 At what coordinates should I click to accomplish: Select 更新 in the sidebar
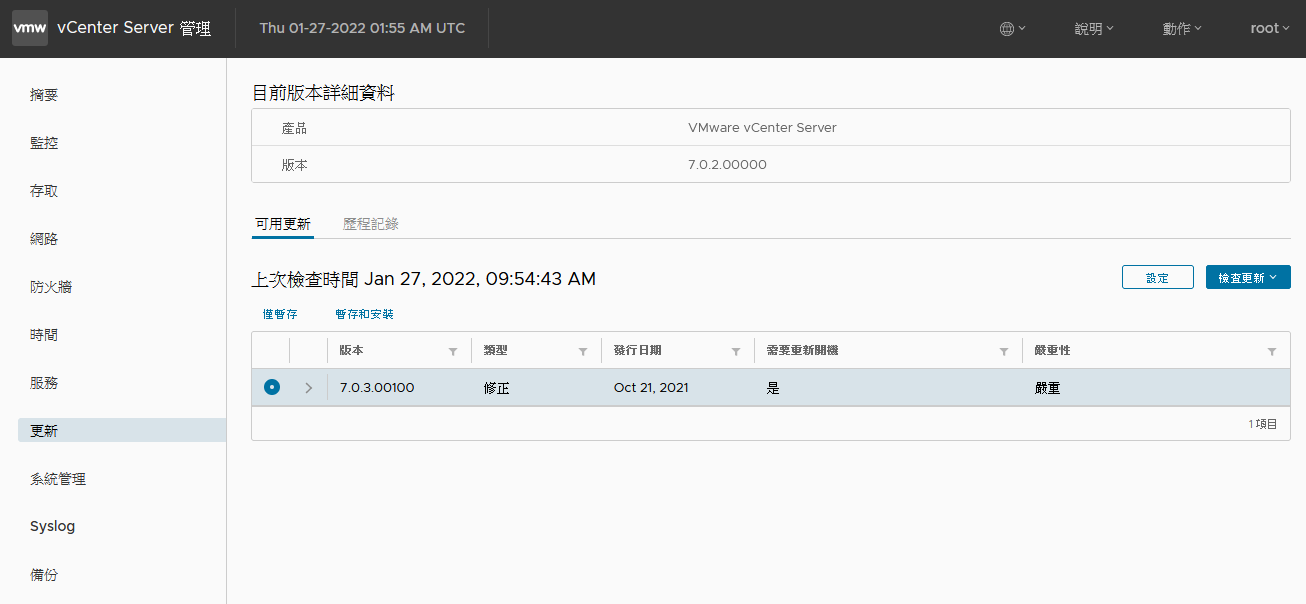[122, 430]
